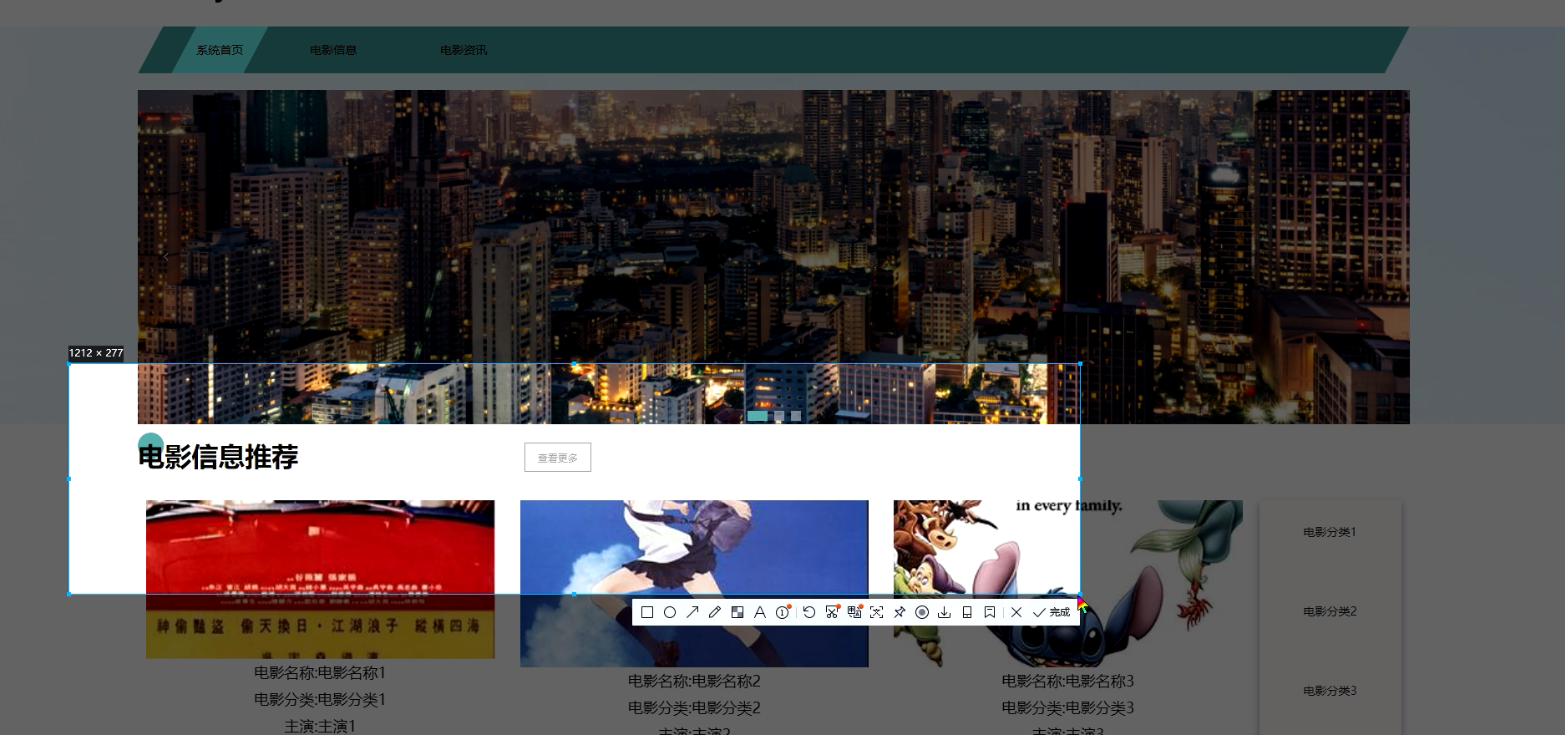Open the 电影资讯 navigation tab
1565x735 pixels.
click(464, 50)
